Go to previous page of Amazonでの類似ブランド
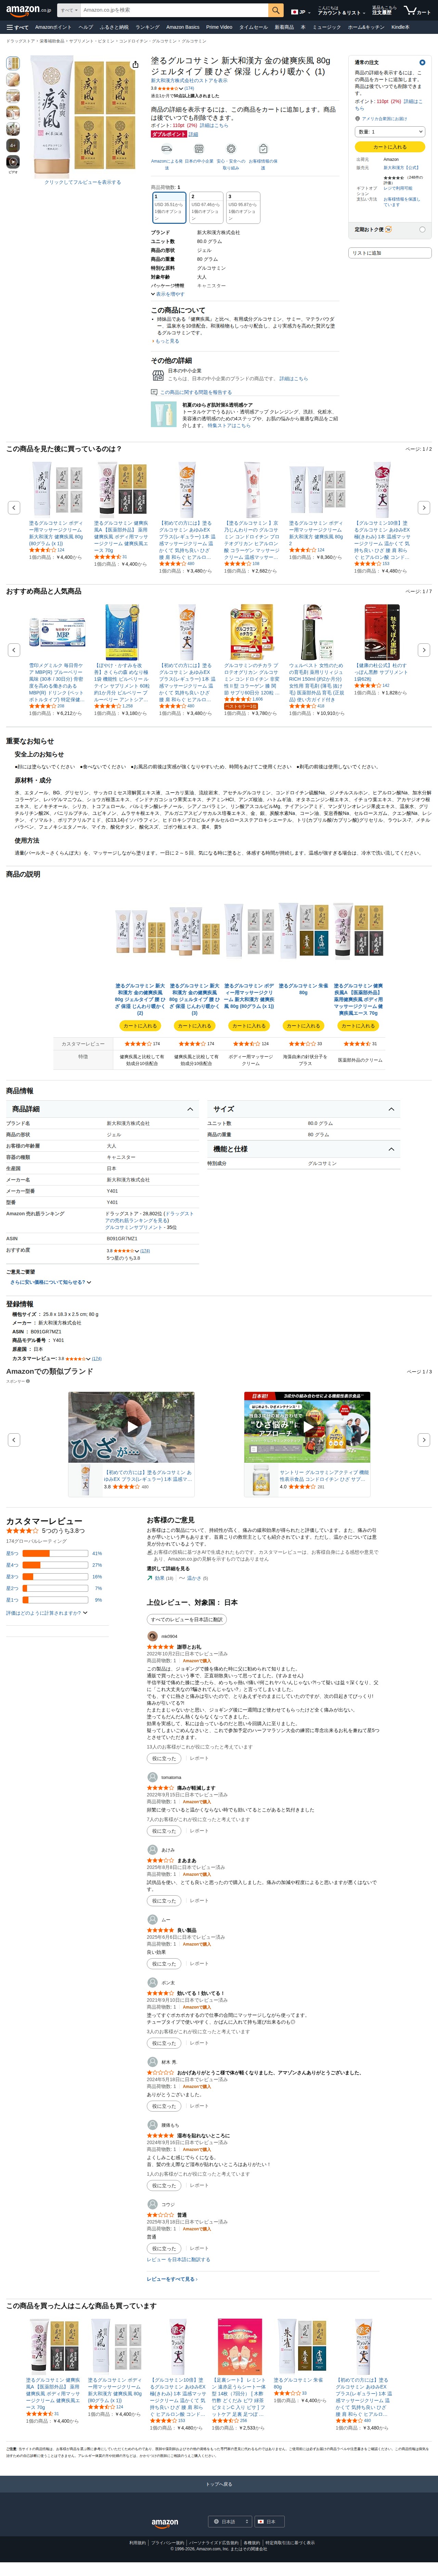Viewport: 438px width, 2576px height. point(14,1440)
